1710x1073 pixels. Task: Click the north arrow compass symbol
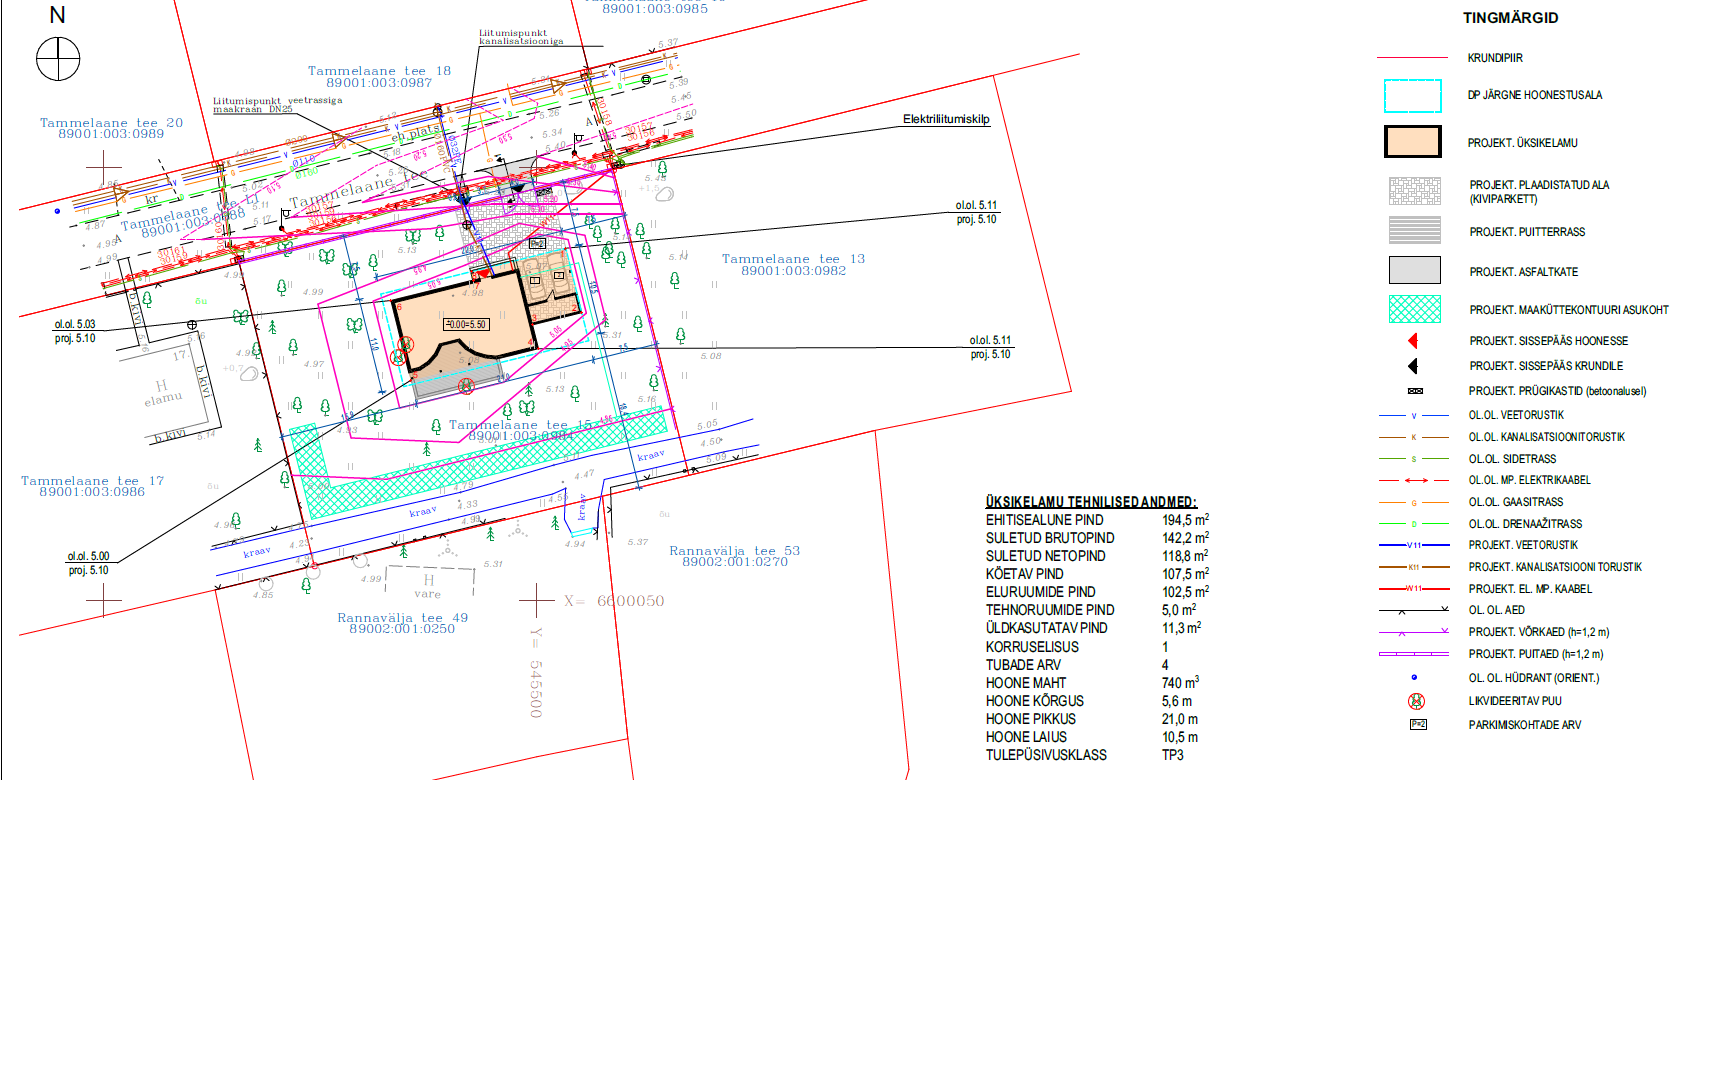pos(58,59)
